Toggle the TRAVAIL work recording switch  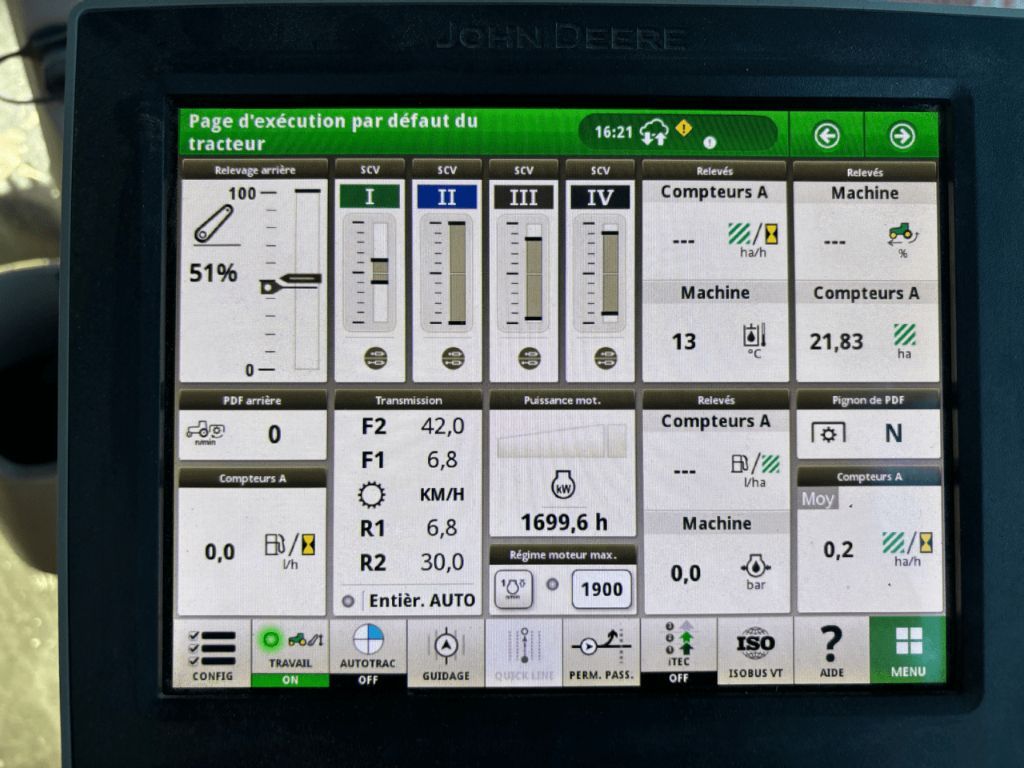290,651
